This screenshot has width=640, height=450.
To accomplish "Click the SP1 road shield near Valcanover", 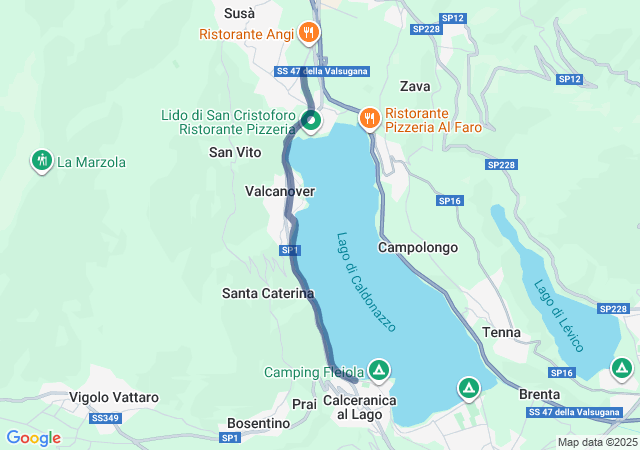I will [x=290, y=250].
